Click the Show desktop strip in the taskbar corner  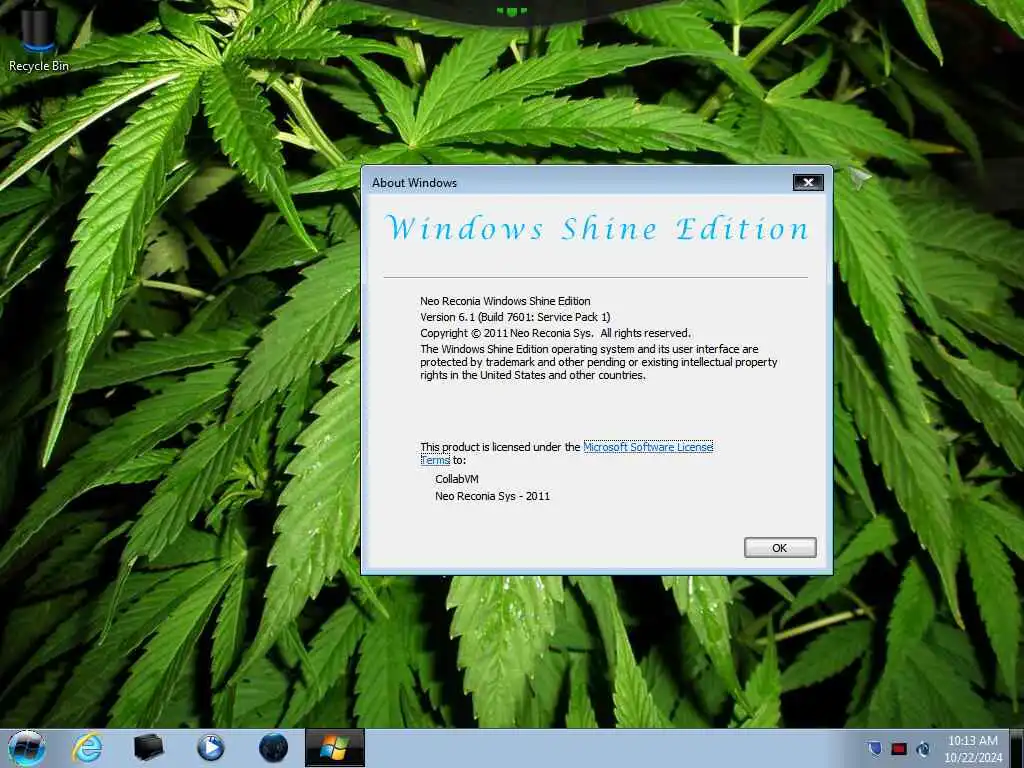pyautogui.click(x=1019, y=748)
